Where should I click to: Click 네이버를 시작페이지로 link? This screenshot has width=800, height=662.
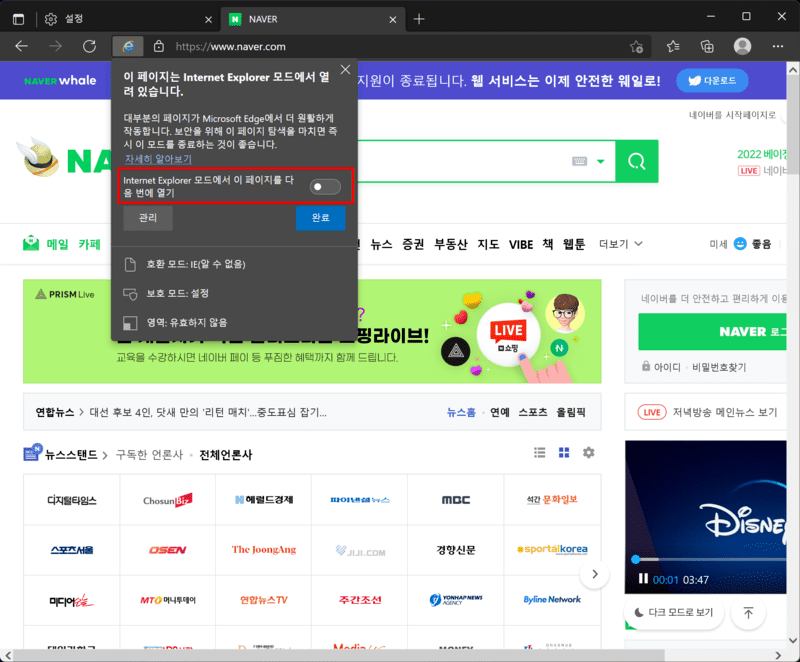(732, 115)
